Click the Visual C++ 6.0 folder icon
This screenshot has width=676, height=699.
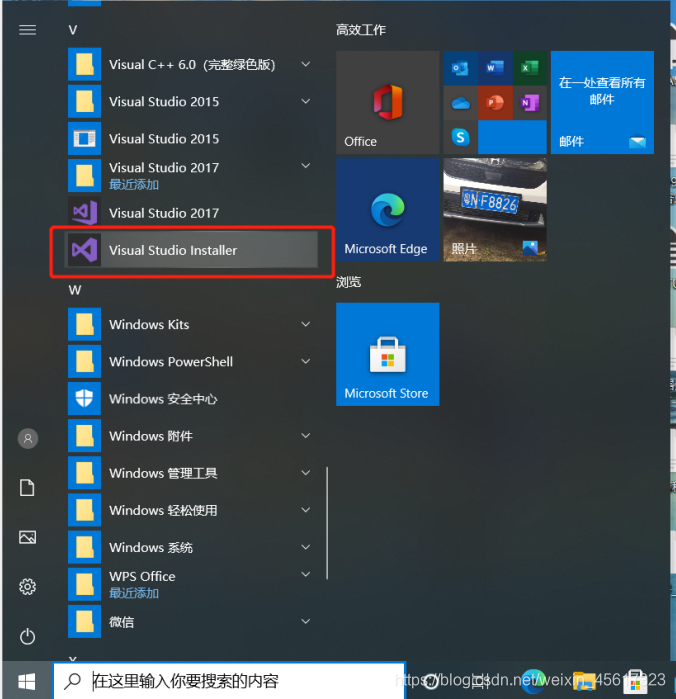pyautogui.click(x=84, y=64)
